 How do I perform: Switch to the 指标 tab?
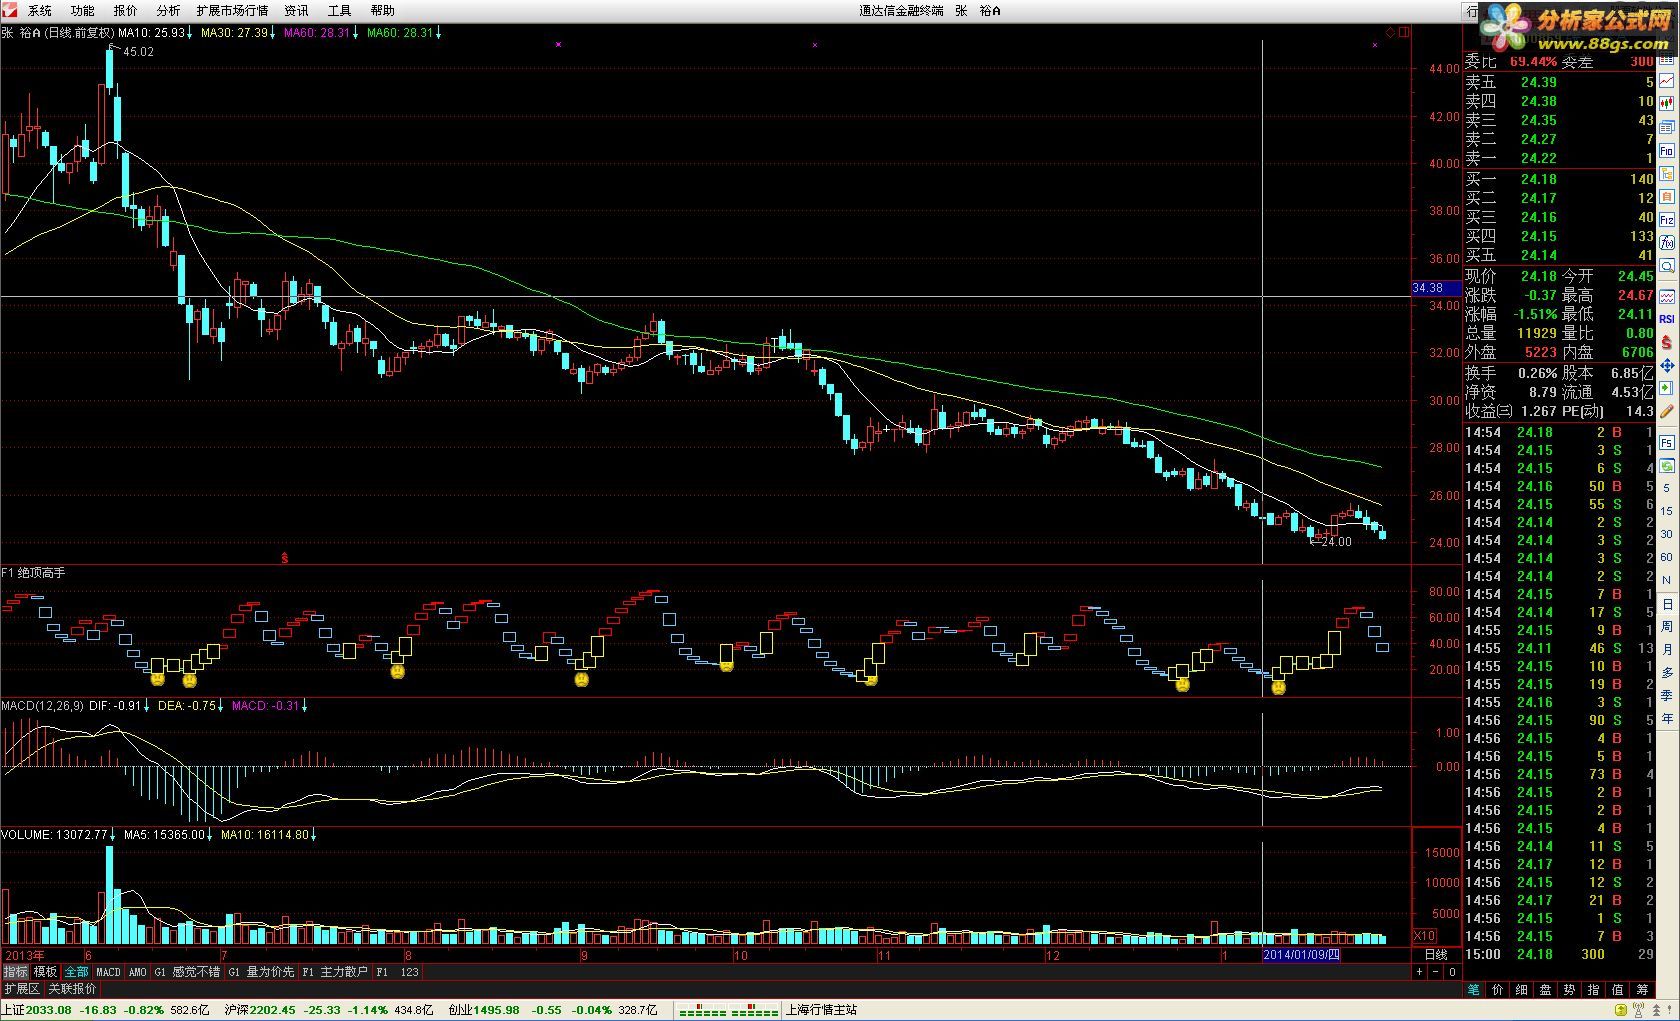pyautogui.click(x=15, y=971)
